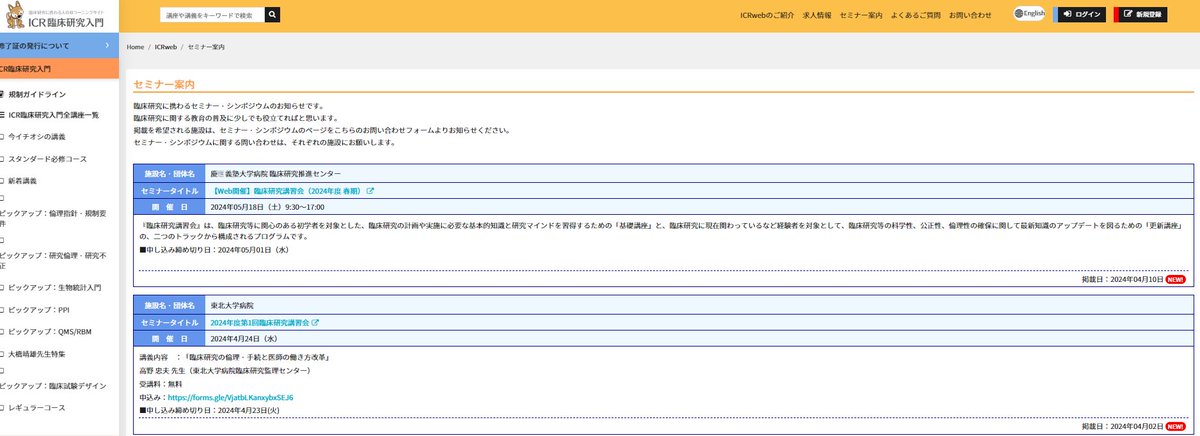Click the icon beside スタンダード必修コース
This screenshot has height=436, width=1200.
(3, 159)
